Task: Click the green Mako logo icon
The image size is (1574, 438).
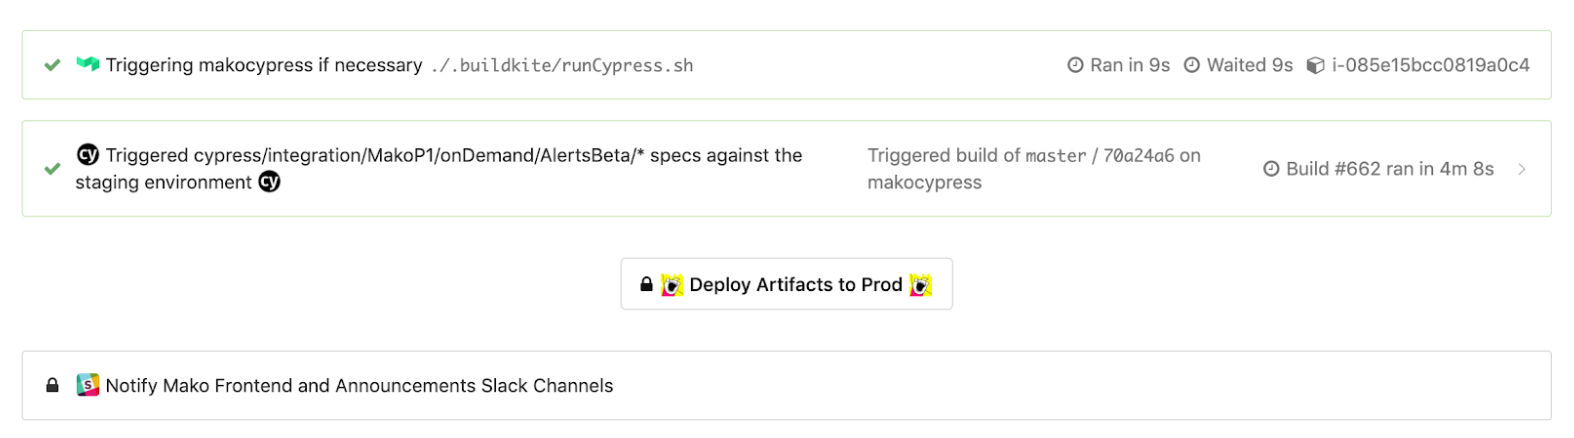Action: point(88,64)
